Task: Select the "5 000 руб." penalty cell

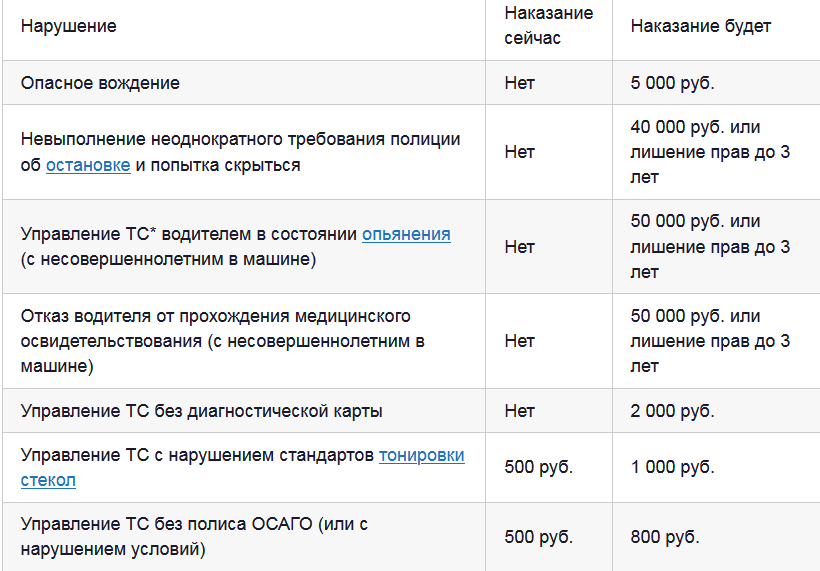Action: (672, 83)
